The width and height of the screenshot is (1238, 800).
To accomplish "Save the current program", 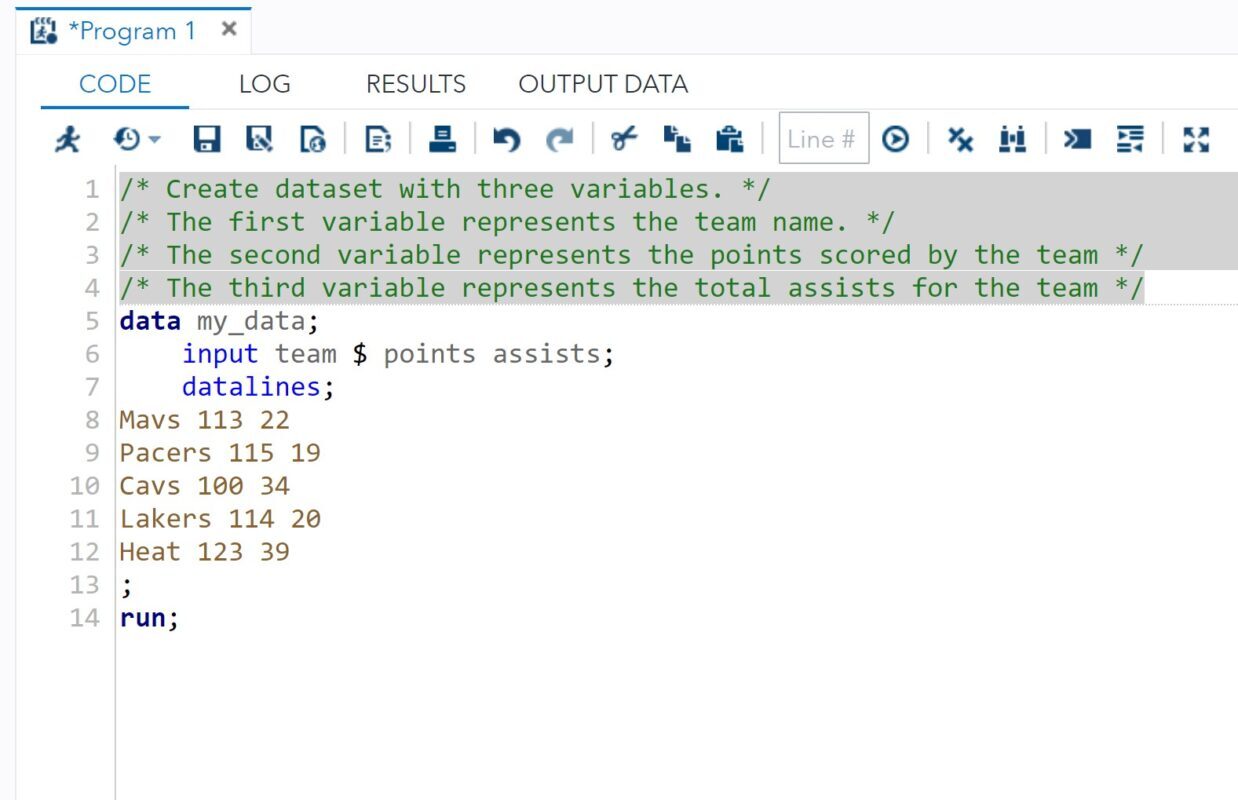I will [x=207, y=140].
